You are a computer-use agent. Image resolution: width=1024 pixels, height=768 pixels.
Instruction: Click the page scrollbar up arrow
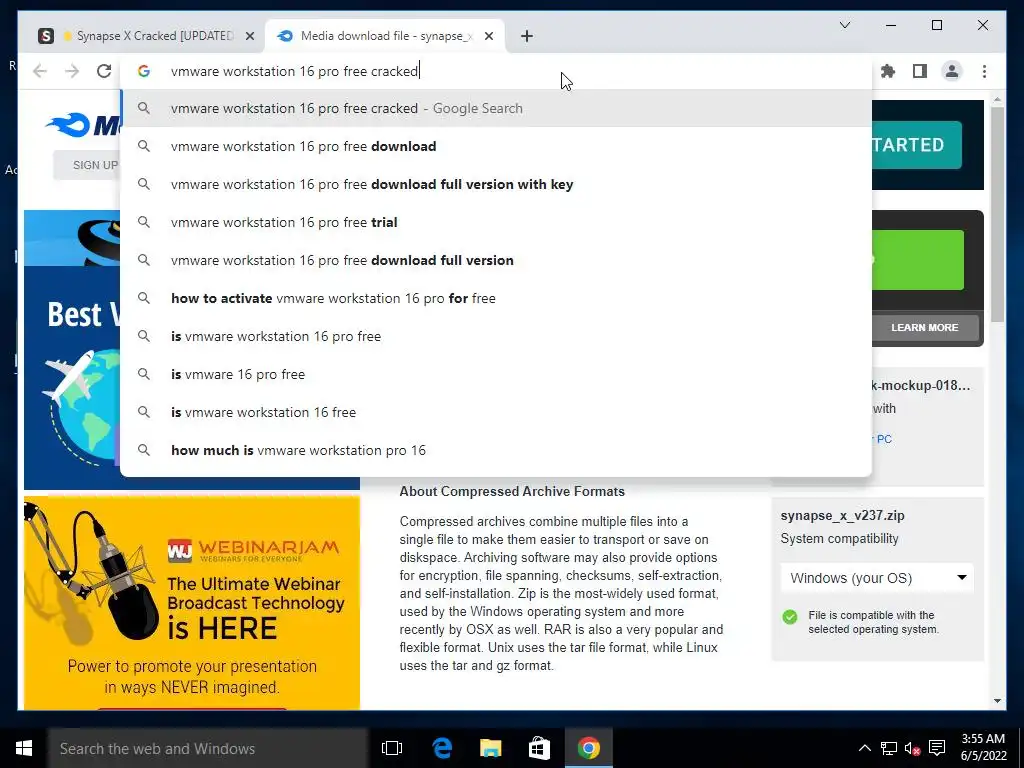[997, 100]
